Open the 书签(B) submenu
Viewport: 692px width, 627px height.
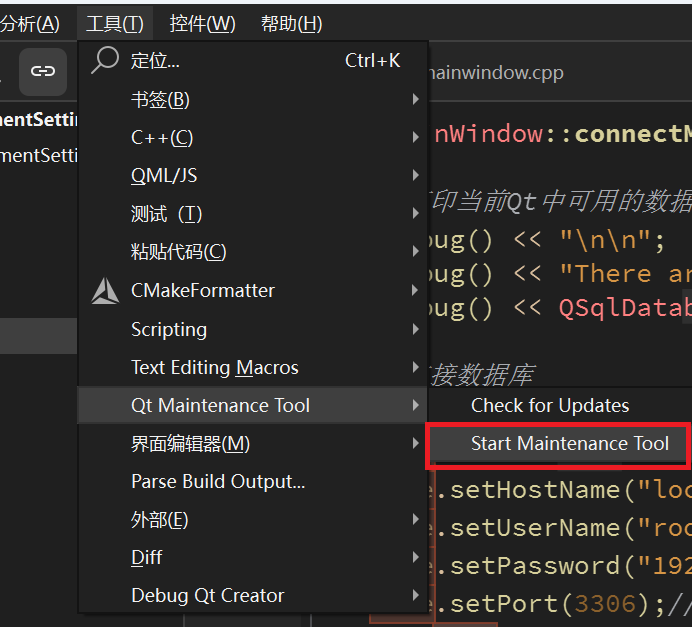click(x=252, y=99)
